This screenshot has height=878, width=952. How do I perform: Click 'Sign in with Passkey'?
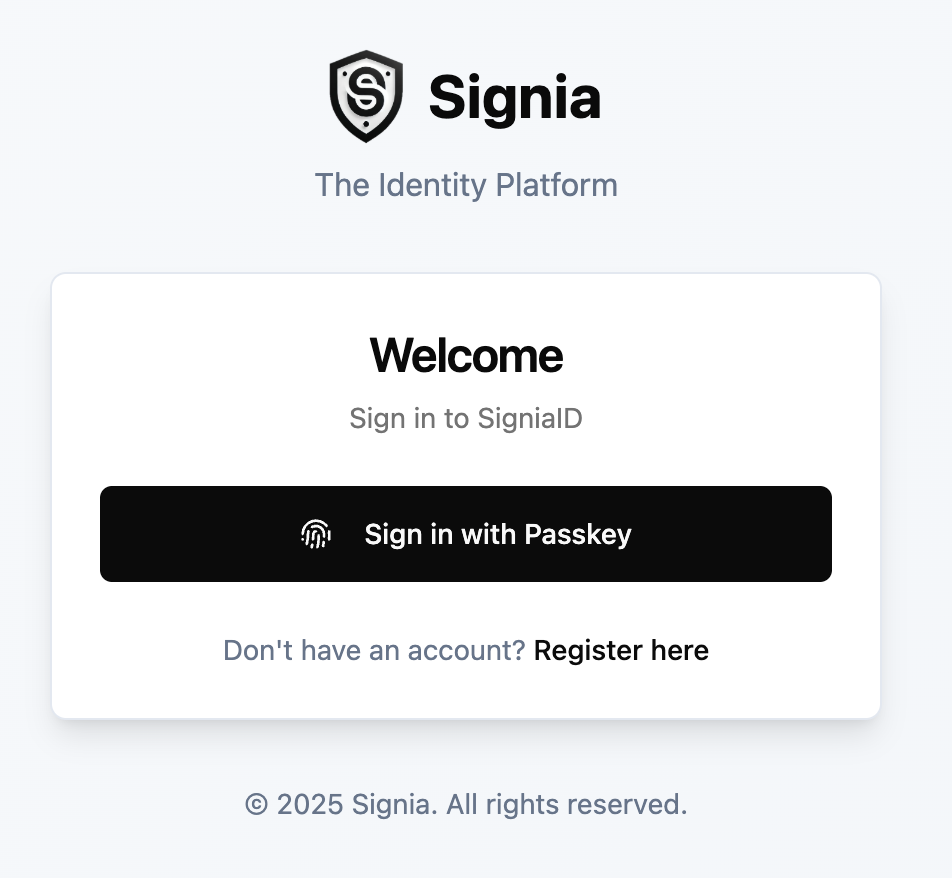pyautogui.click(x=466, y=534)
